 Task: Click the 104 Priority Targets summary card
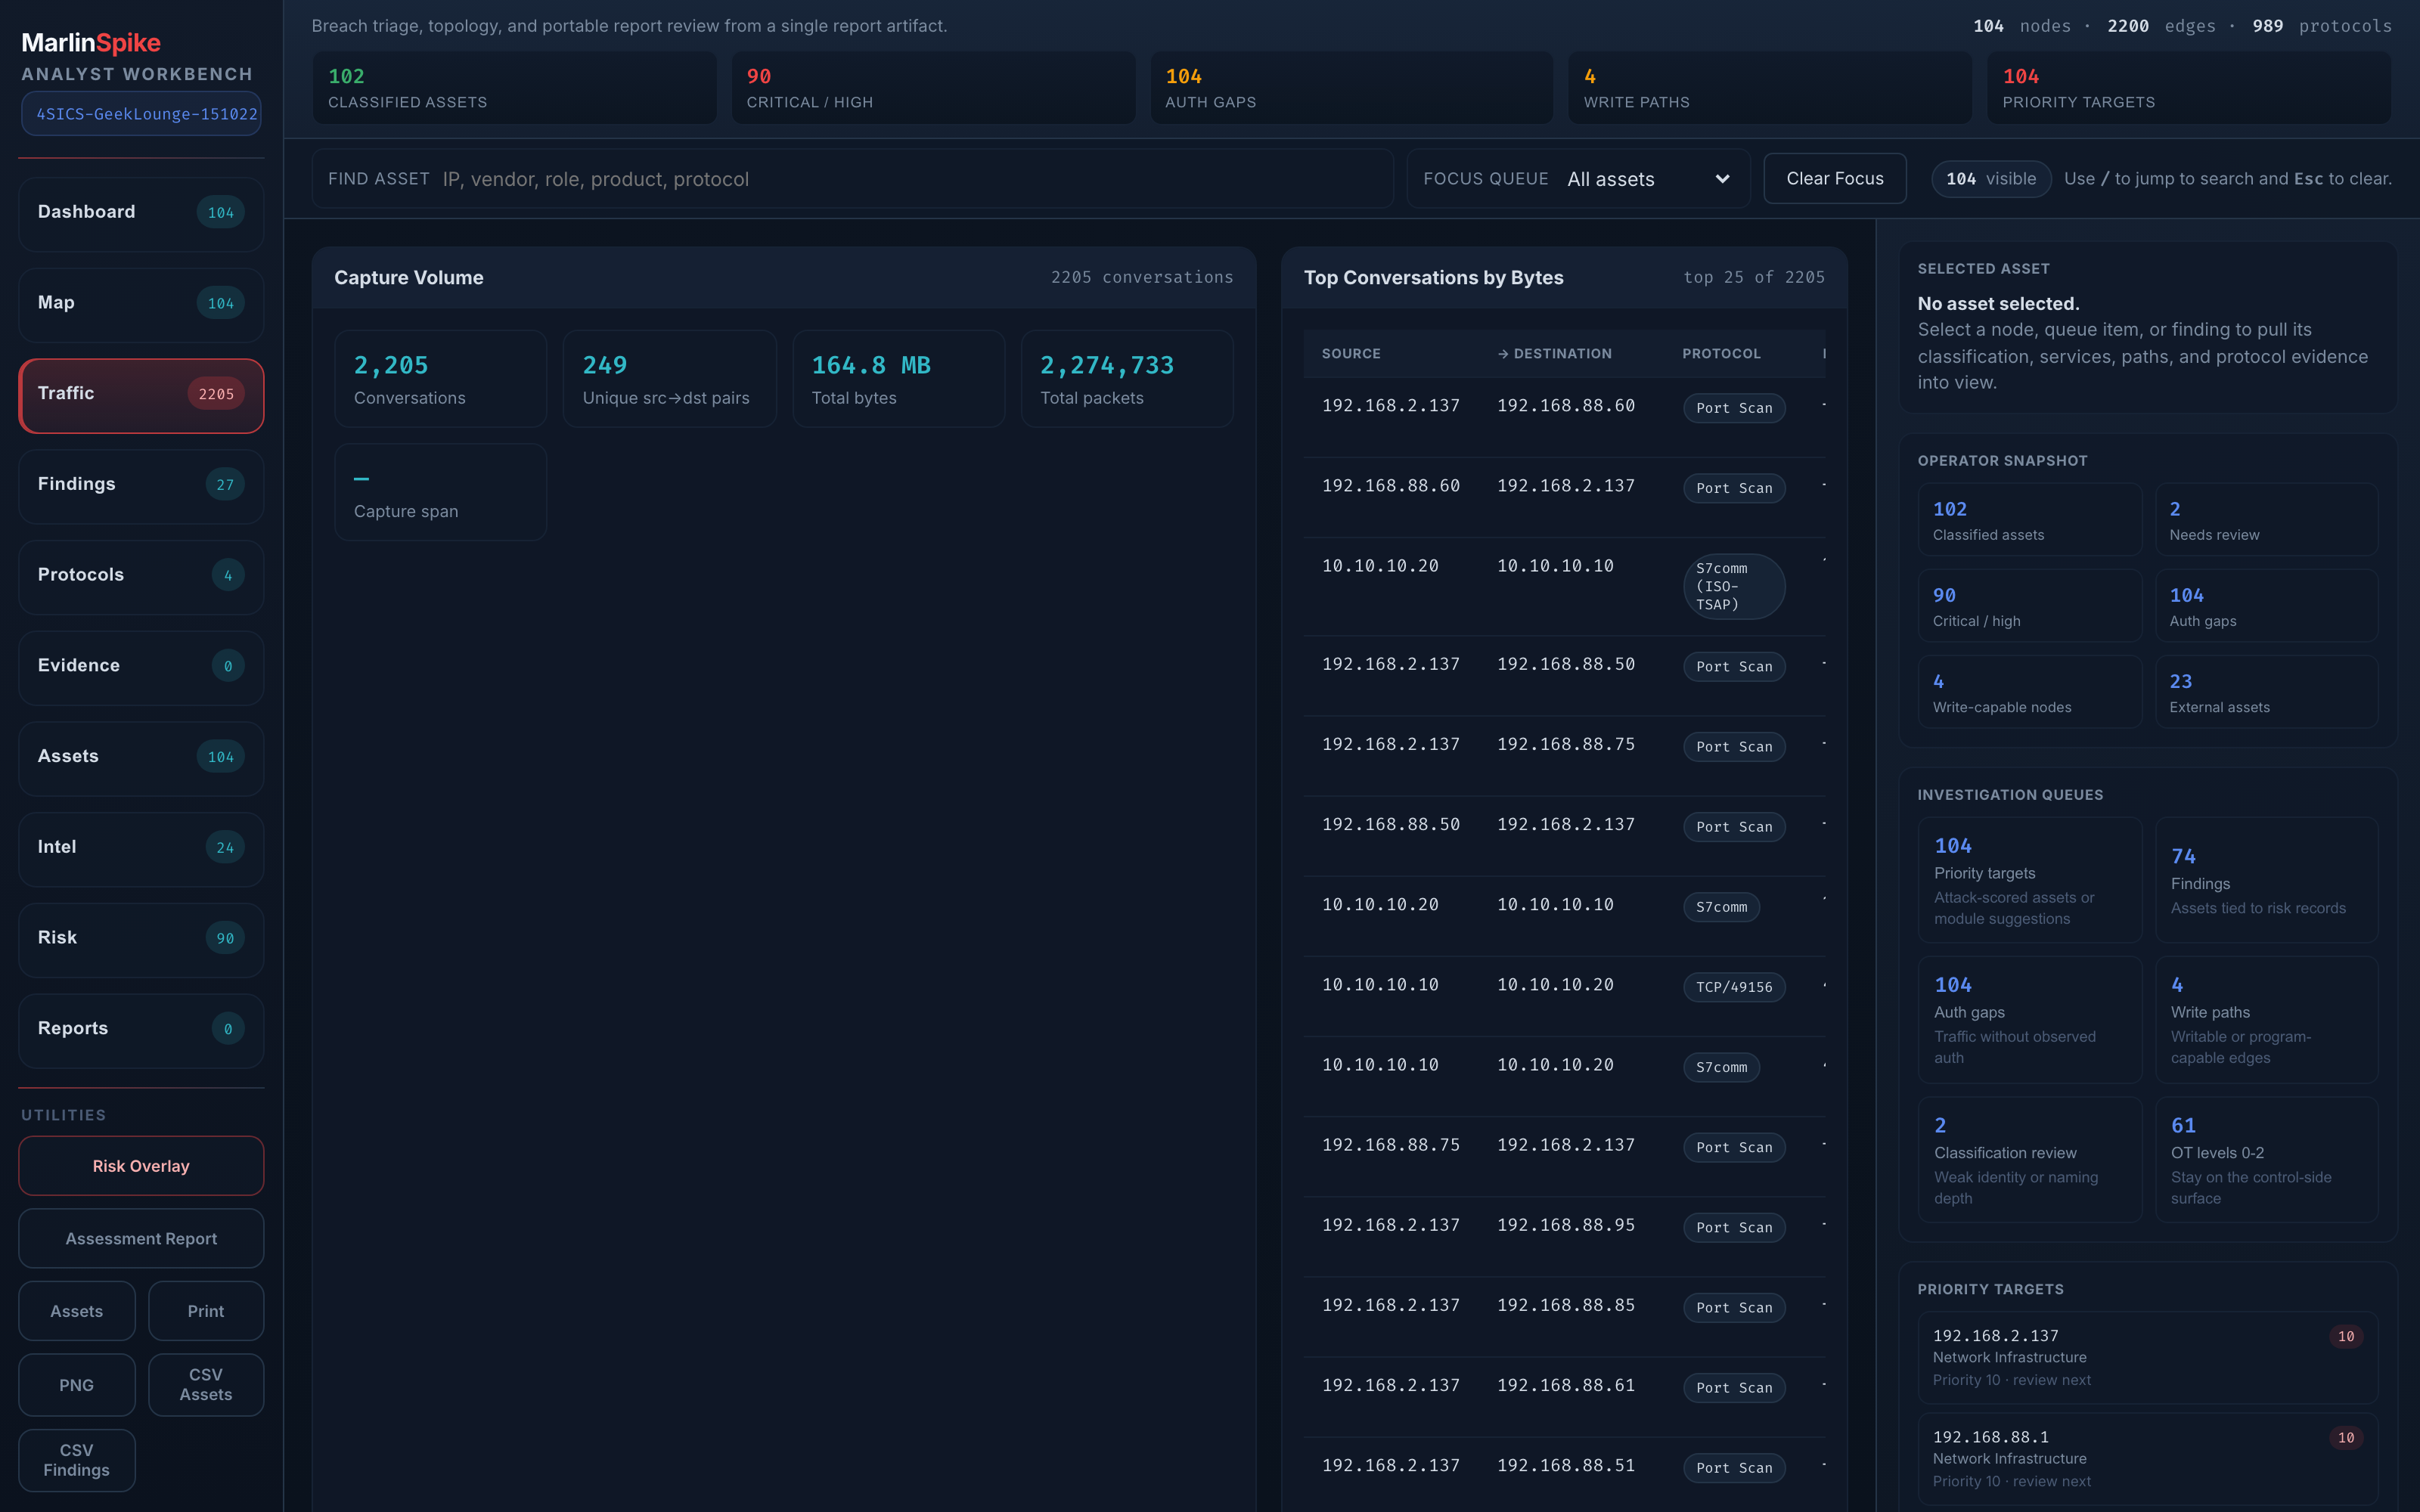click(x=2189, y=88)
